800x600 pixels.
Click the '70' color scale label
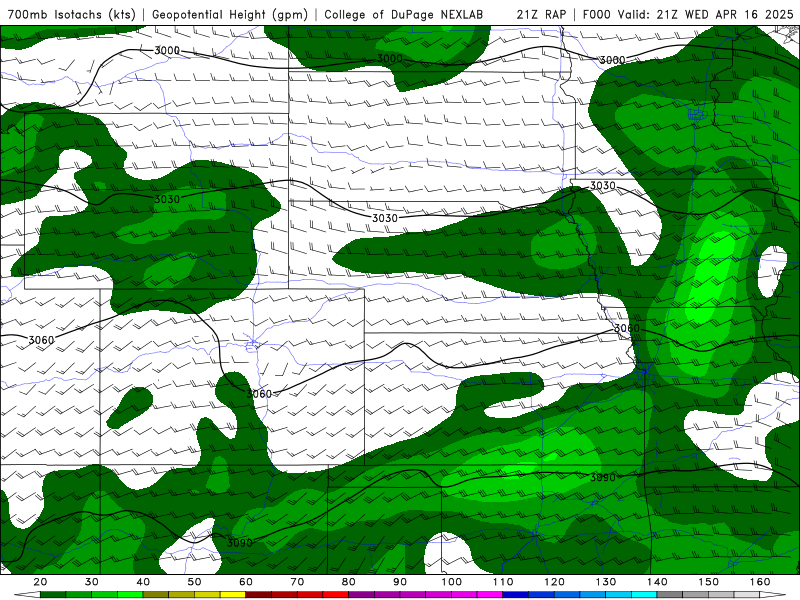(297, 582)
